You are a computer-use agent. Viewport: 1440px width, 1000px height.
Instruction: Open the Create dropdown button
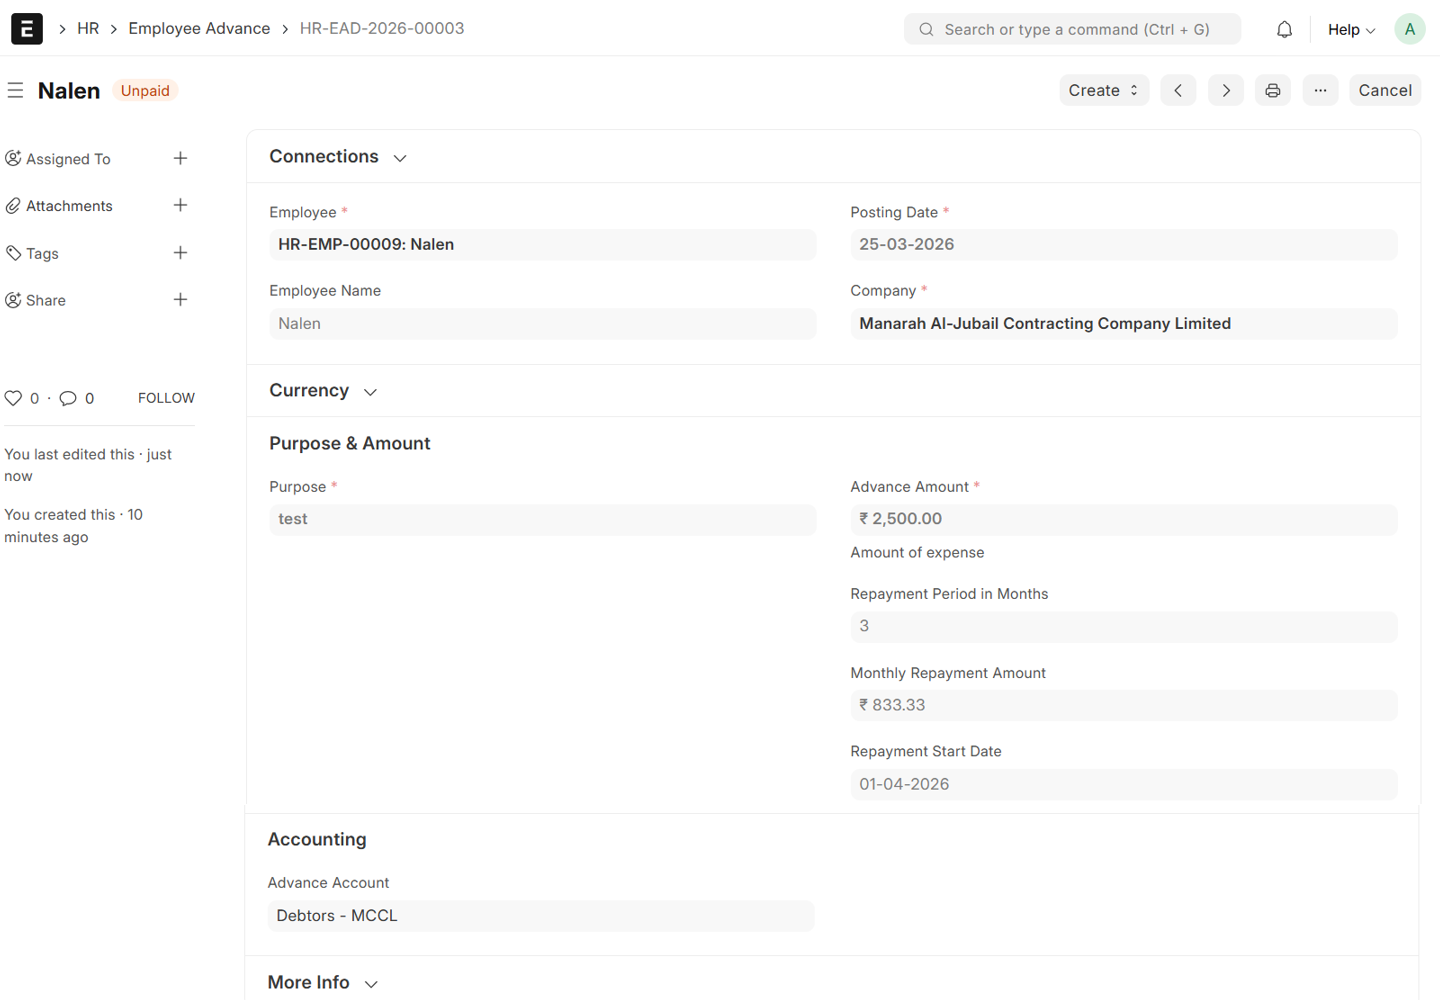[x=1103, y=90]
